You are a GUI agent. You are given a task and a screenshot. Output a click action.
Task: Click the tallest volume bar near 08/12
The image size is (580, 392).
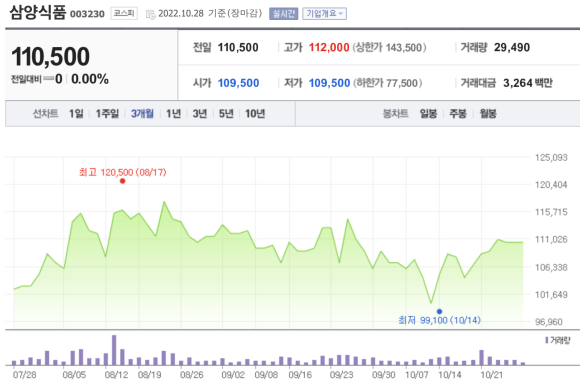tap(114, 350)
